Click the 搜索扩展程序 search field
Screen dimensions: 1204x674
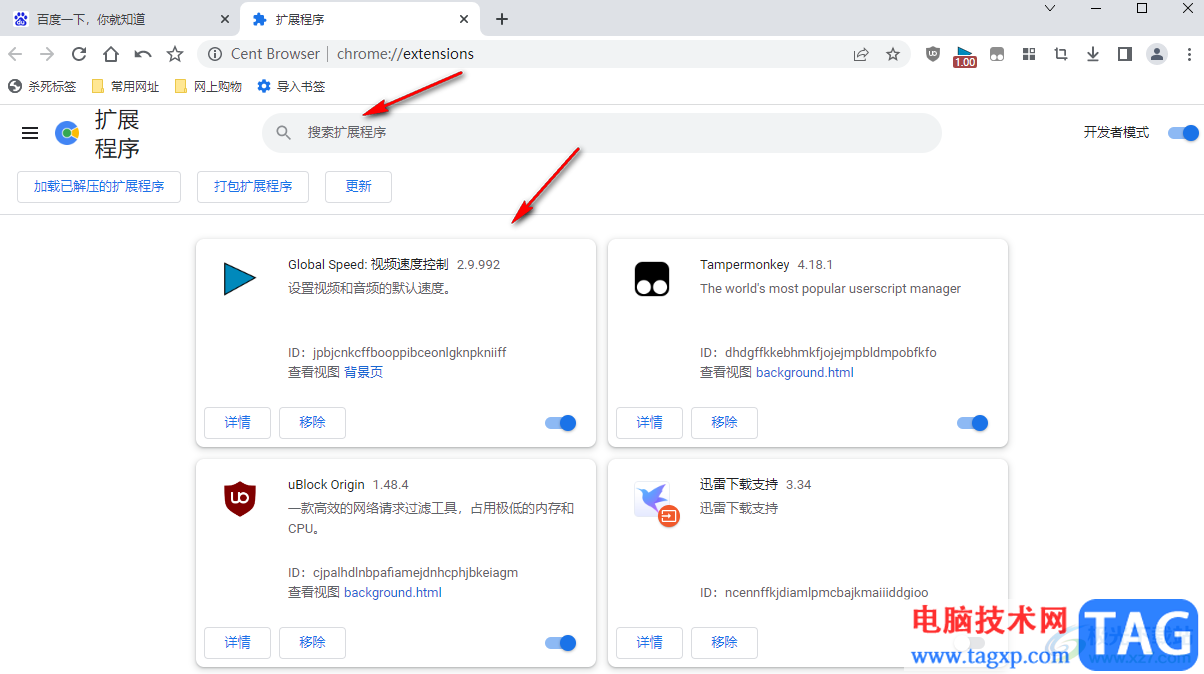click(602, 132)
